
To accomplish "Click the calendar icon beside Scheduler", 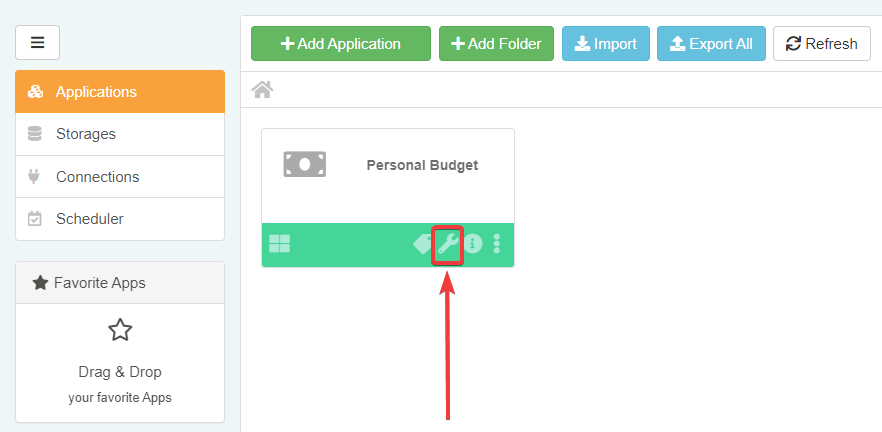I will (35, 219).
